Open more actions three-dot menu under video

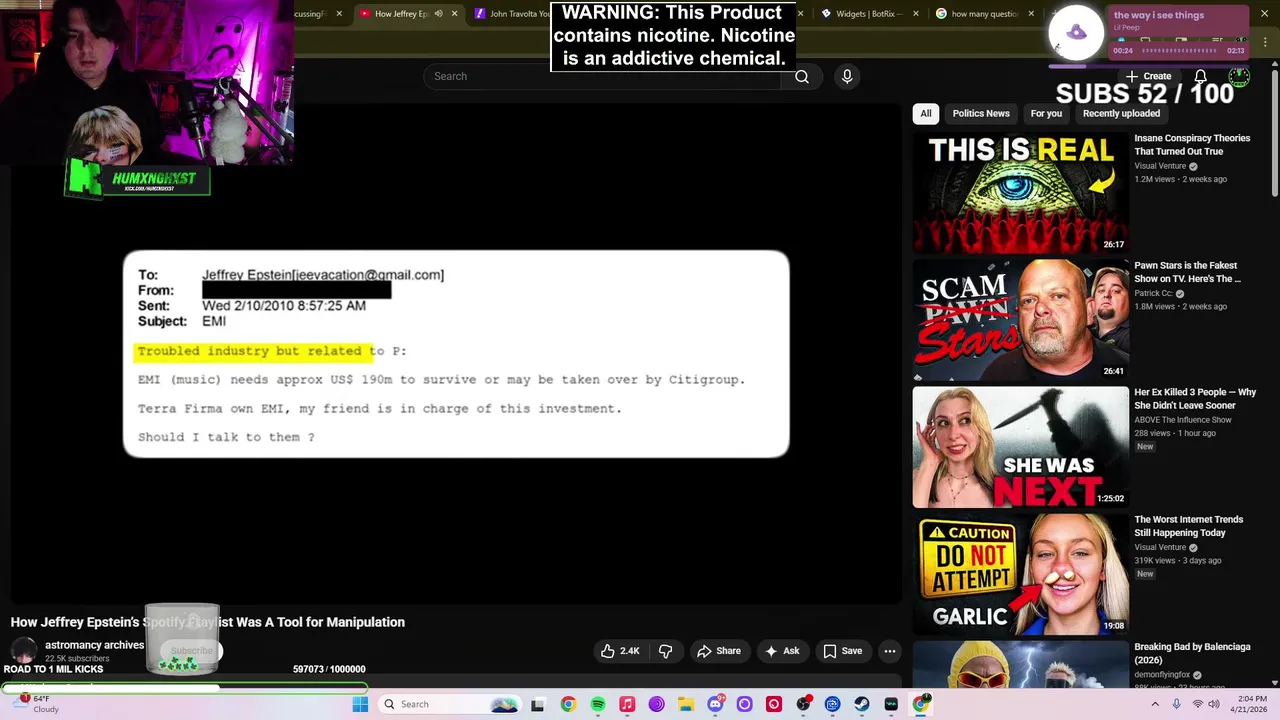(889, 651)
